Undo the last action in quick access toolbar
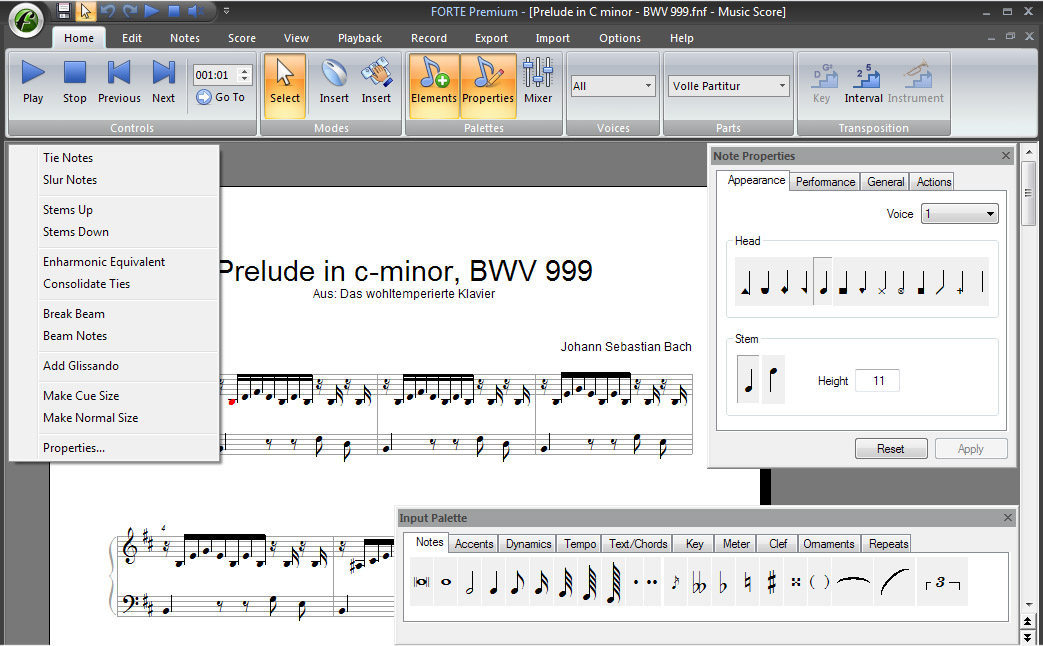 click(x=108, y=11)
